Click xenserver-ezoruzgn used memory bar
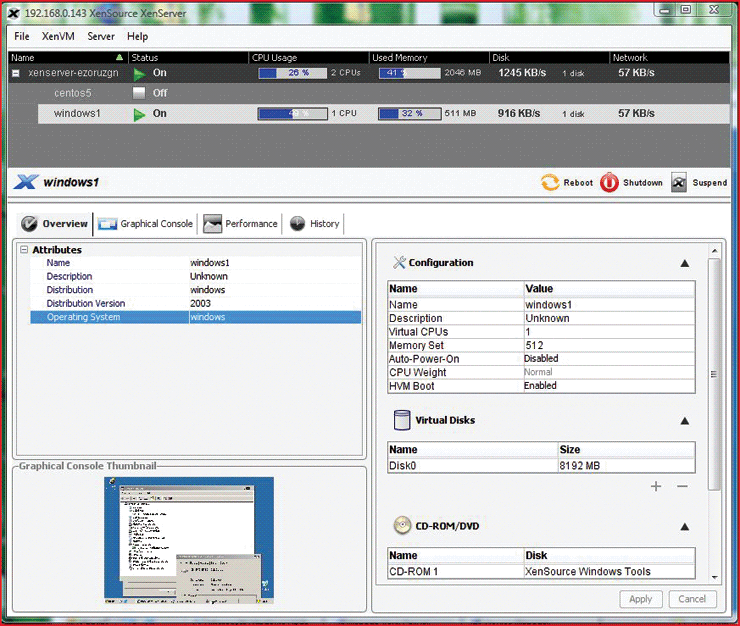The width and height of the screenshot is (740, 626). tap(410, 73)
